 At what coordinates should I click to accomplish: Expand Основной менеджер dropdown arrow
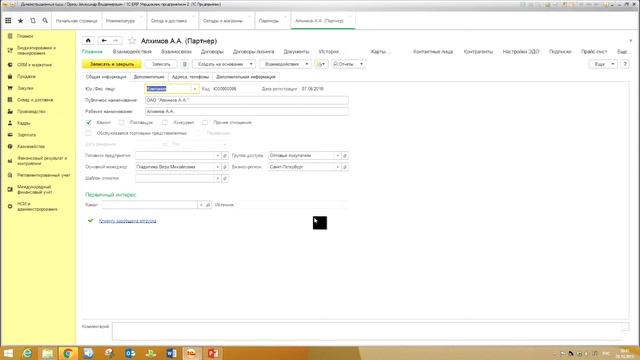click(217, 167)
